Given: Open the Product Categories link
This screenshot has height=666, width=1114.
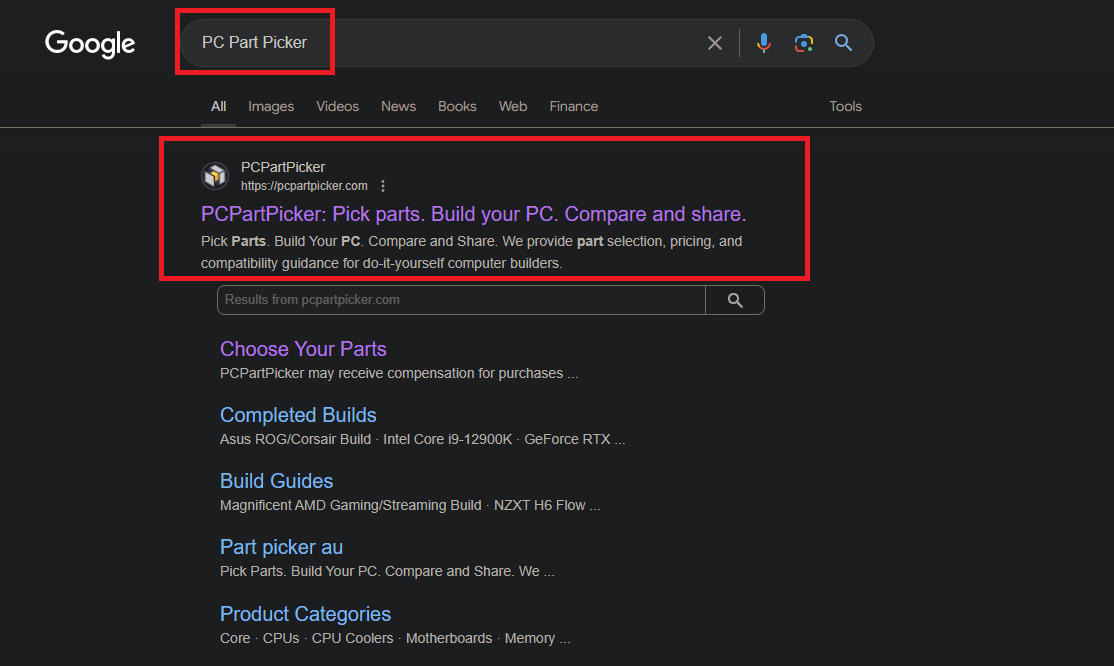Looking at the screenshot, I should click(305, 614).
